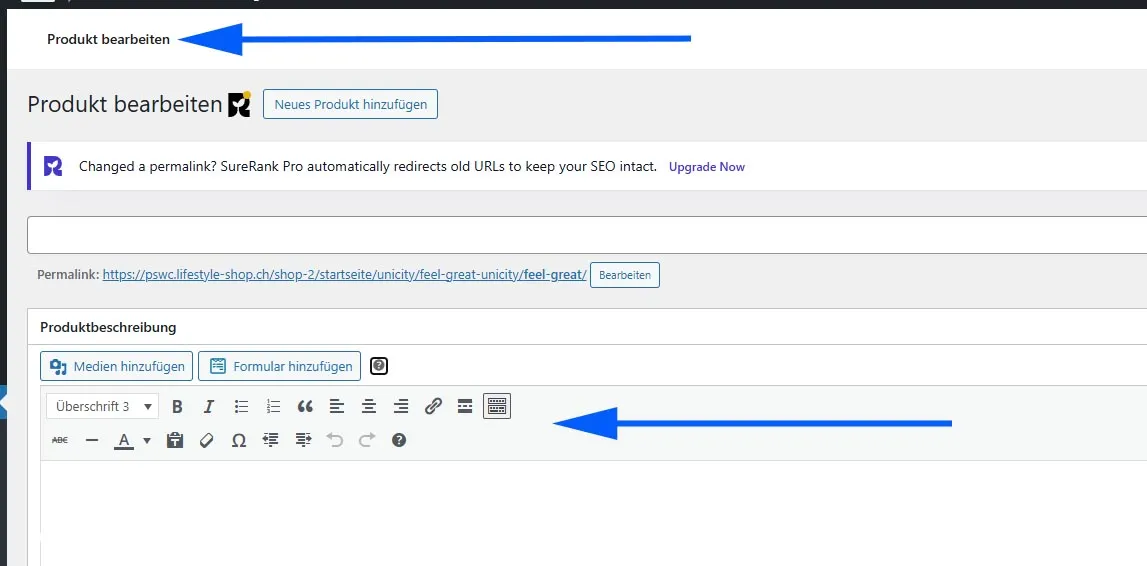Image resolution: width=1147 pixels, height=566 pixels.
Task: Focus the product title input field
Action: pos(587,235)
